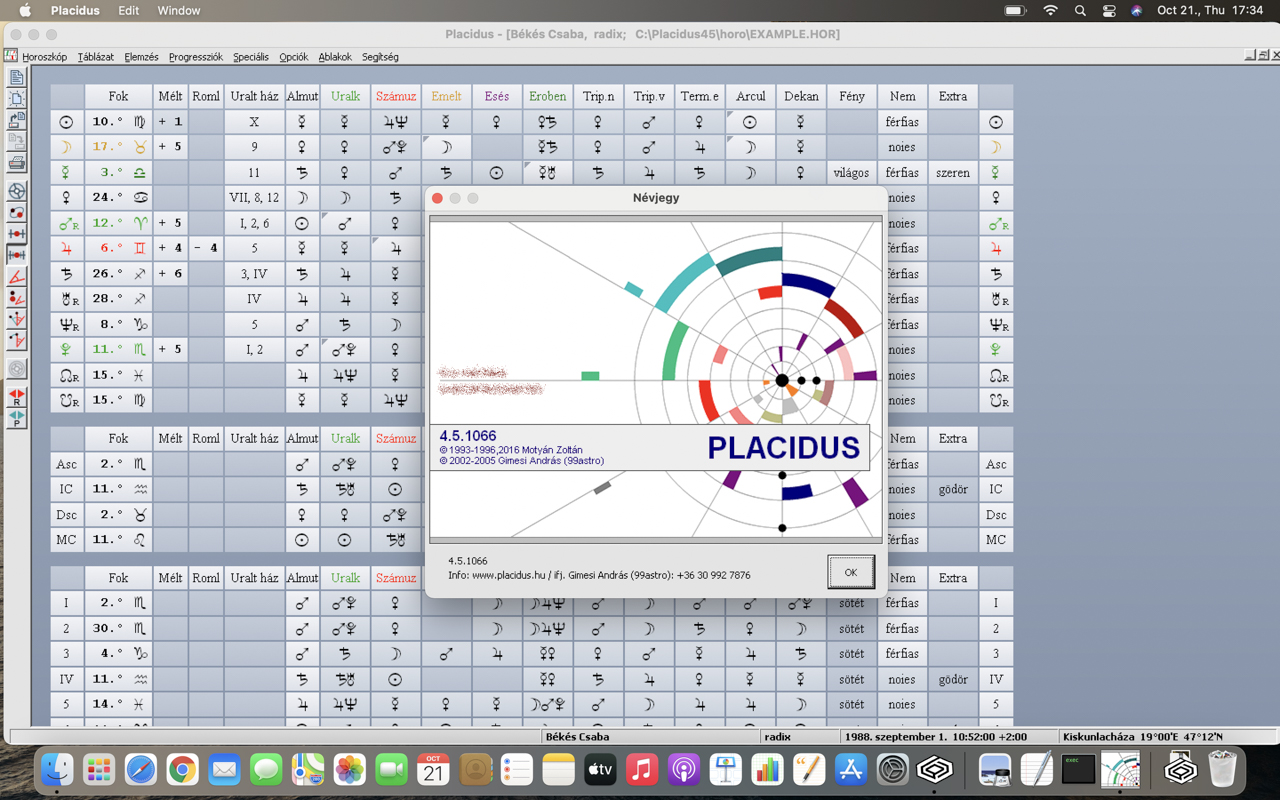
Task: Click the Esés column header
Action: pyautogui.click(x=497, y=96)
